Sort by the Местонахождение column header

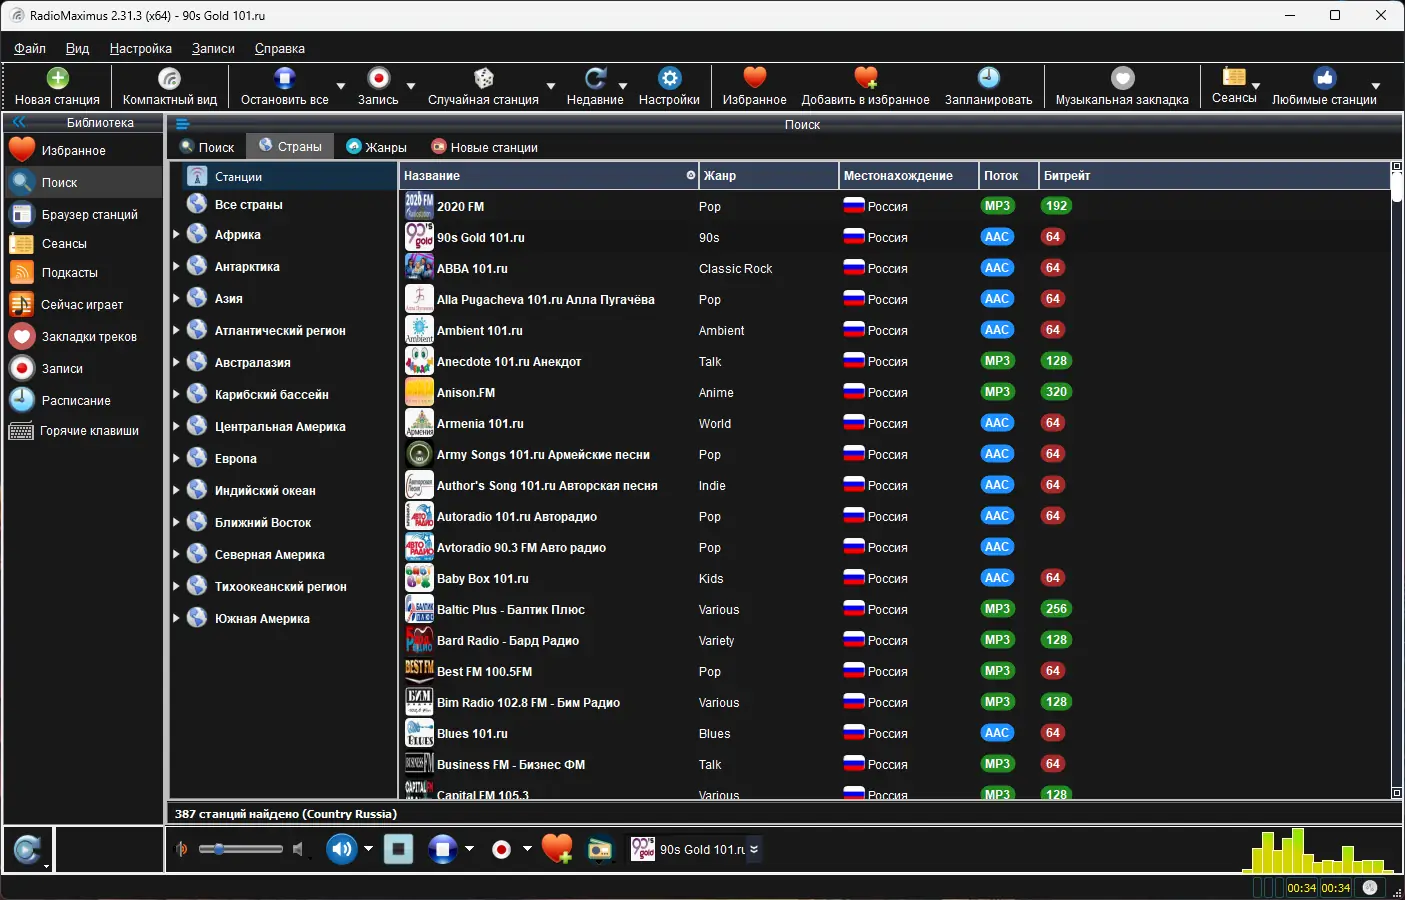point(908,176)
